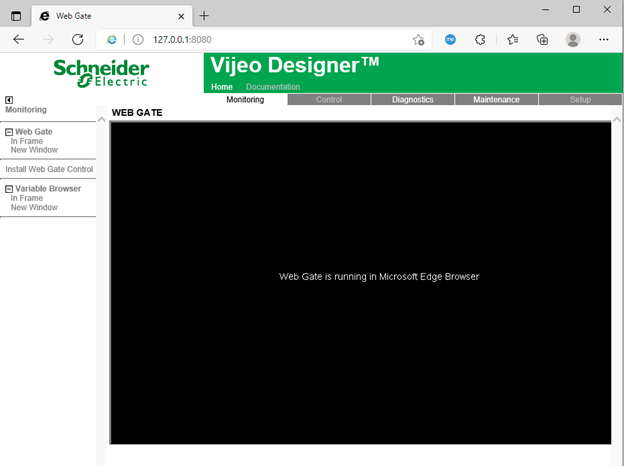Open Settings and more ellipsis menu
The image size is (624, 466).
(x=604, y=39)
